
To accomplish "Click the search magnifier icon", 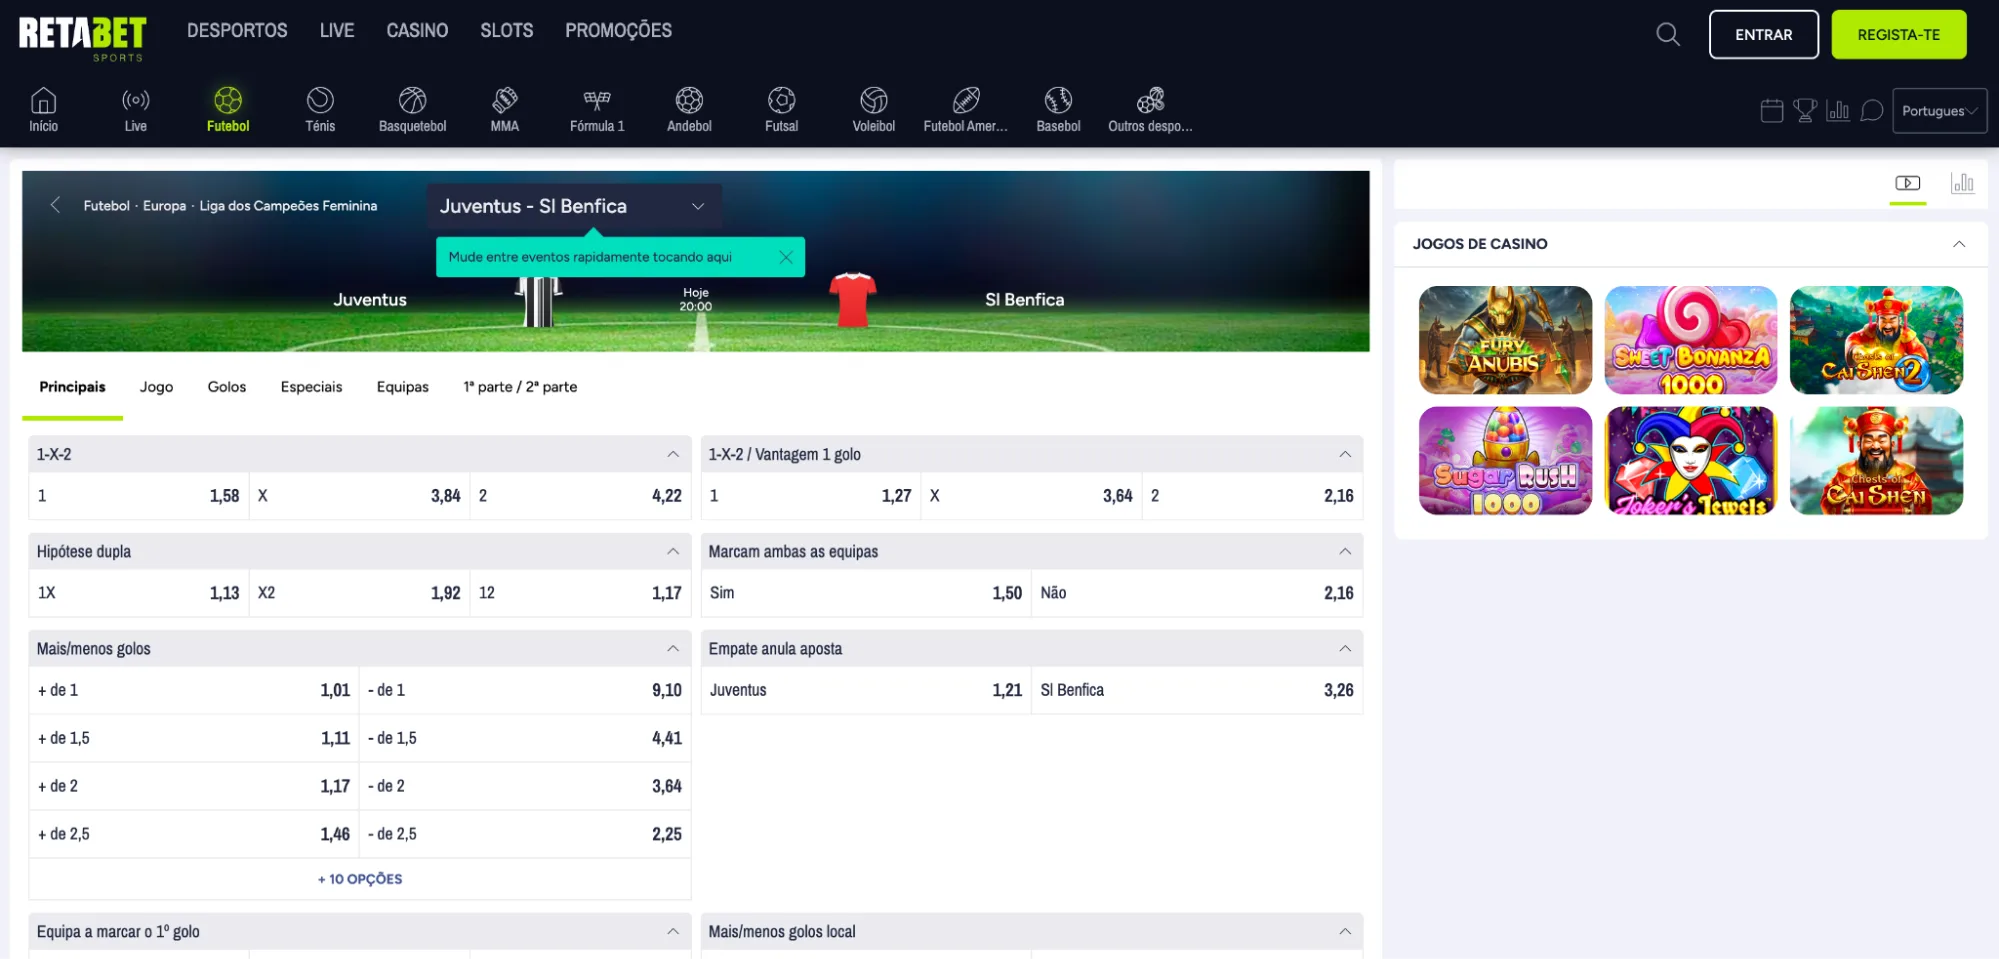I will pos(1667,35).
